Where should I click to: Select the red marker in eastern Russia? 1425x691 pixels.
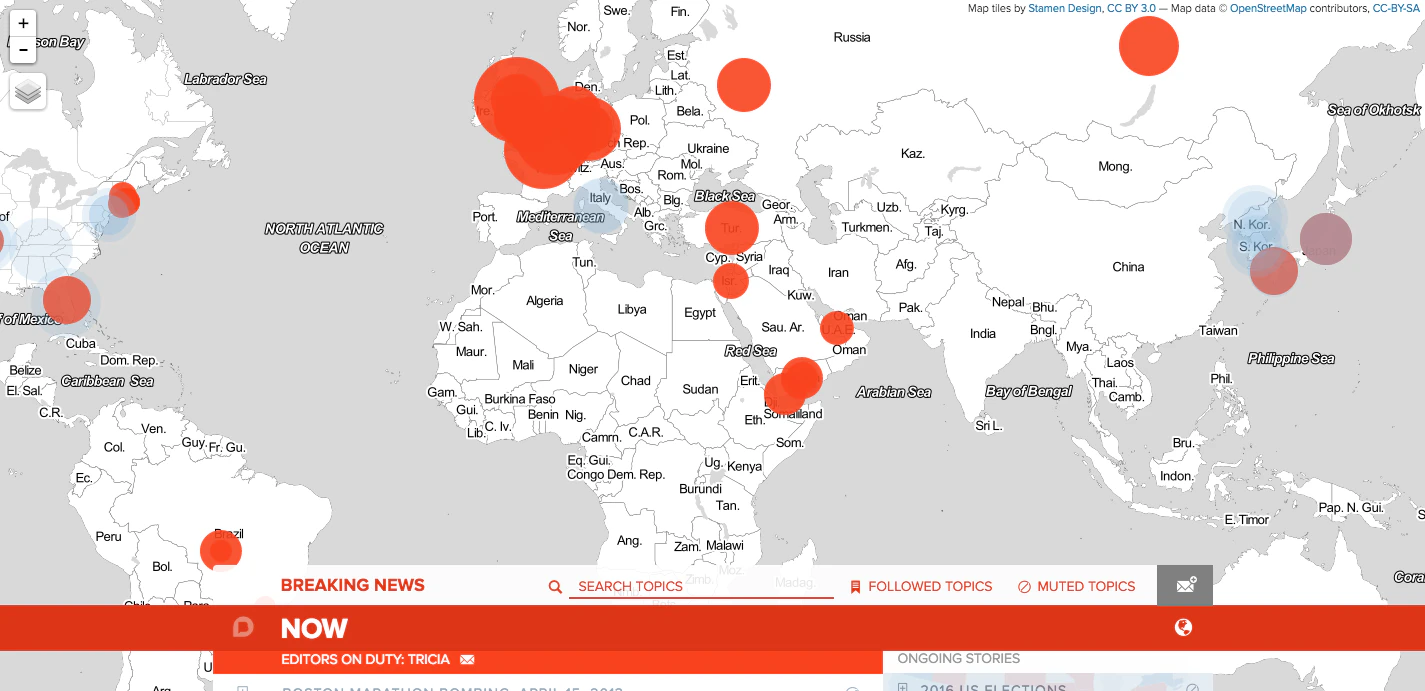(1148, 45)
